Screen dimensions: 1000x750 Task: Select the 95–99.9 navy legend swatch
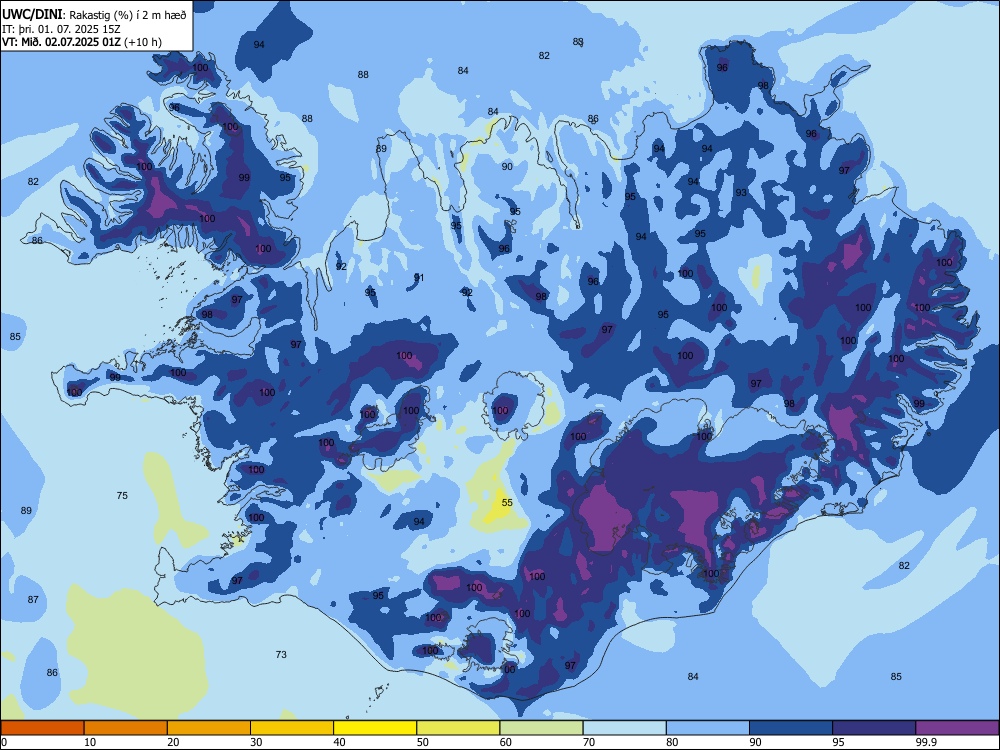(874, 728)
